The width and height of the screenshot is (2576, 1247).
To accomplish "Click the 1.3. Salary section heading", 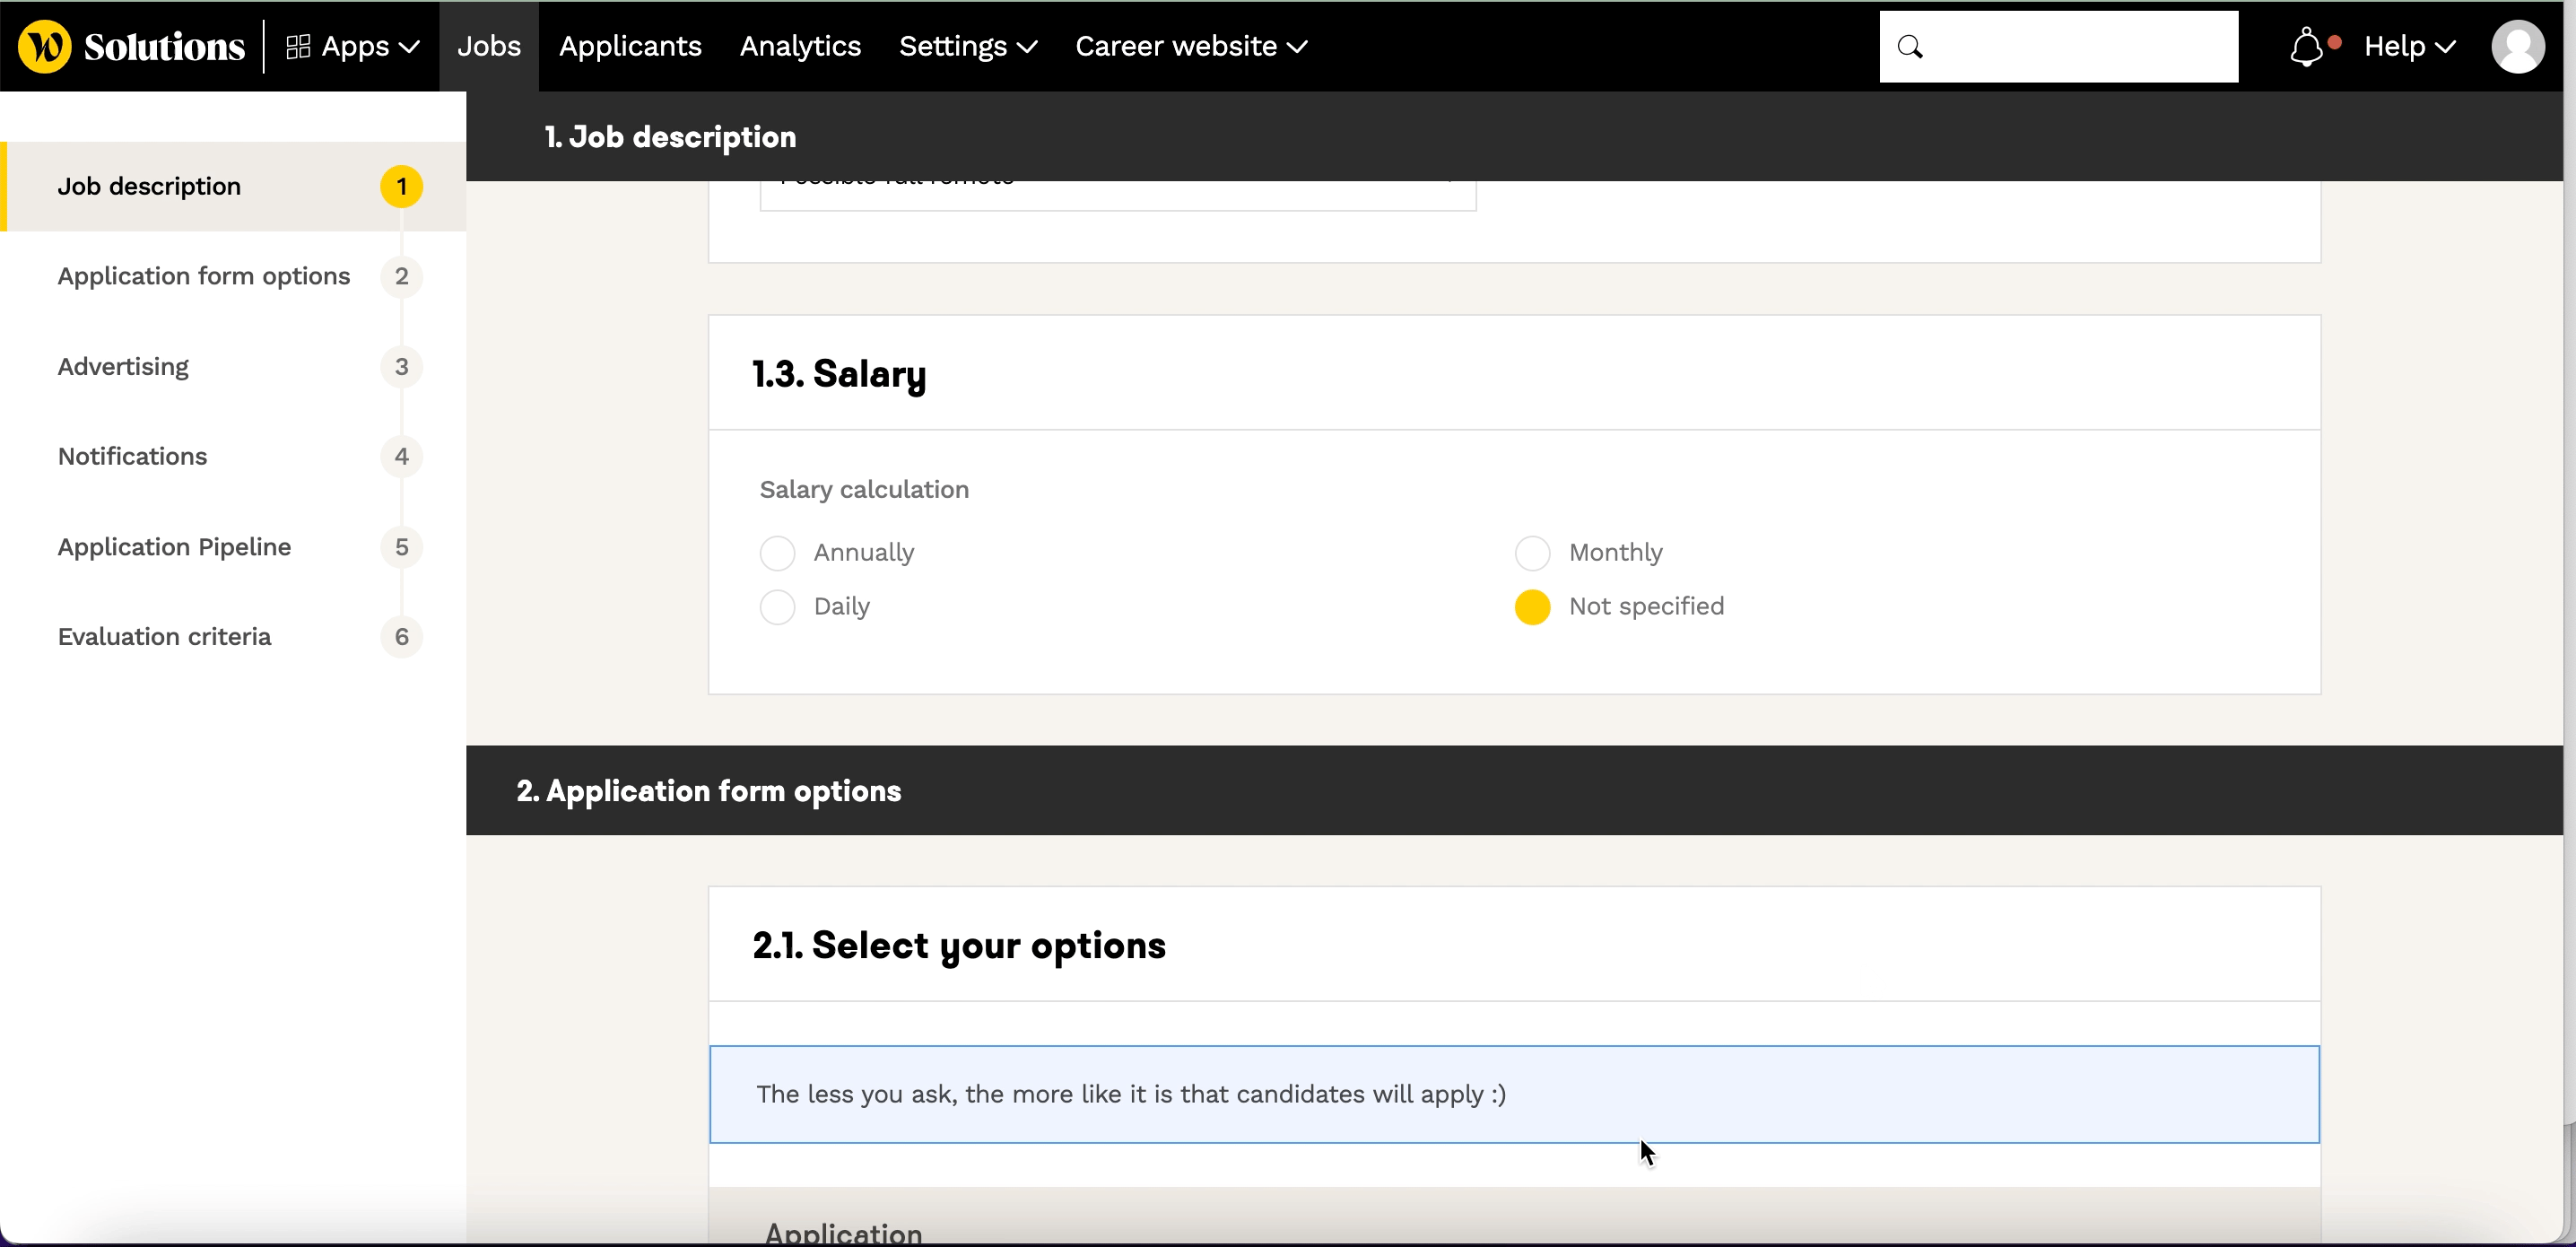I will (x=839, y=374).
